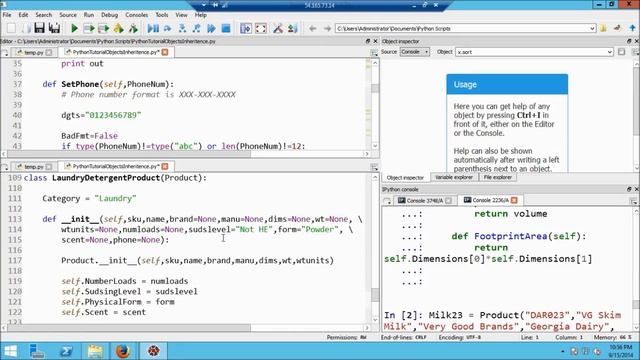Go to parent directory up-arrow icon
Screen dimensions: 640x360
tap(632, 28)
